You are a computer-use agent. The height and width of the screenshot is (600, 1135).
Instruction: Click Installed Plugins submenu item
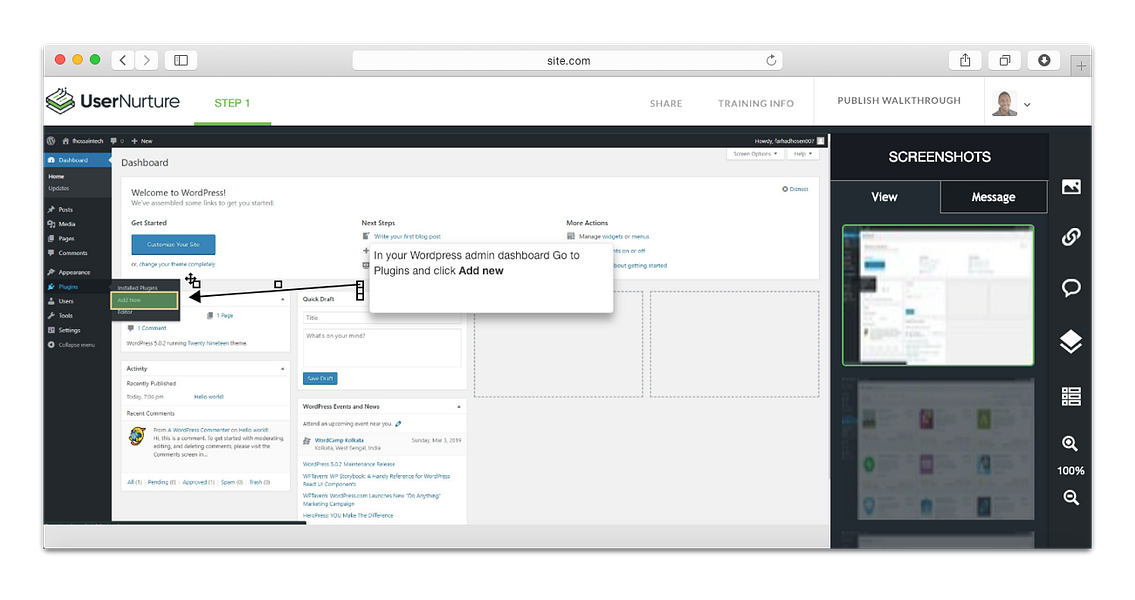pyautogui.click(x=138, y=288)
